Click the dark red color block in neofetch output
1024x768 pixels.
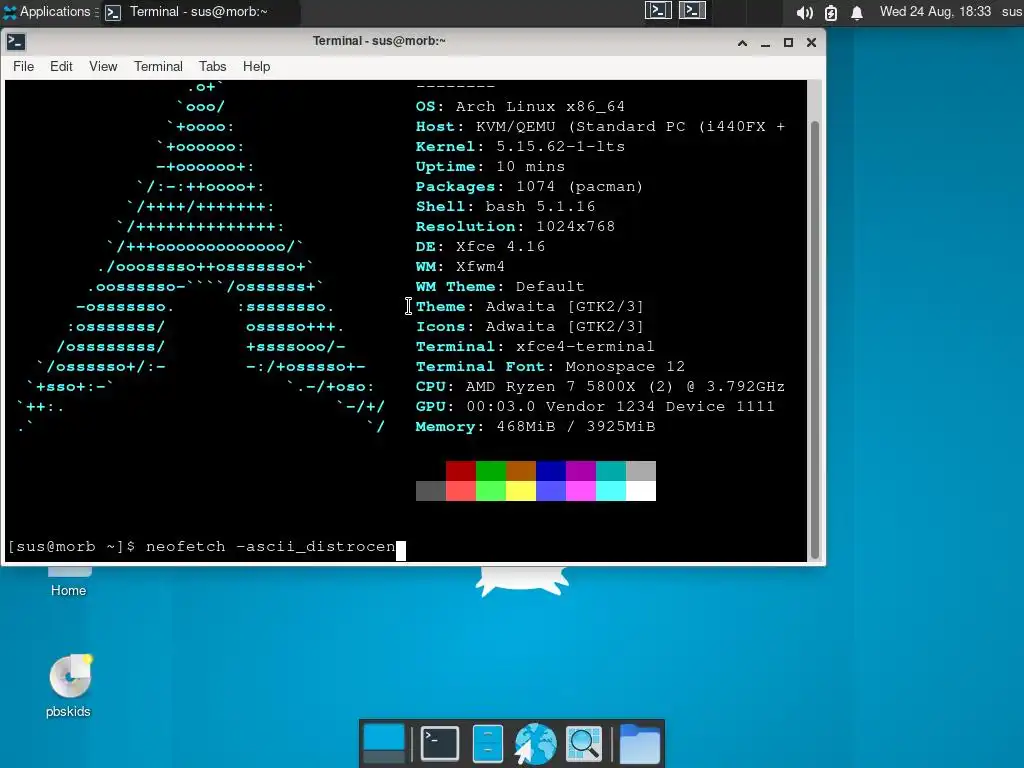point(461,471)
